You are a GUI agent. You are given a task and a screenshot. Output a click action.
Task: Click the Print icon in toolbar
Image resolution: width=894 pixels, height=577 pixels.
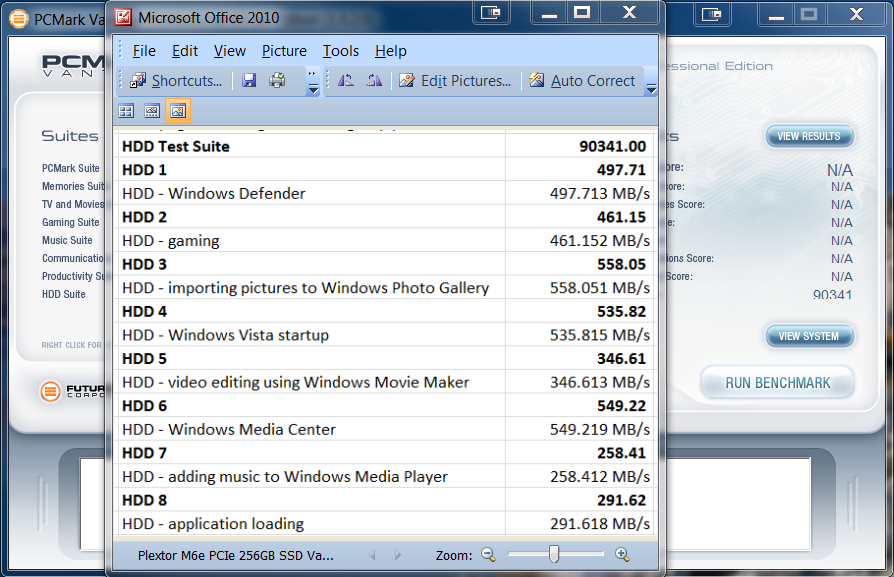(277, 81)
